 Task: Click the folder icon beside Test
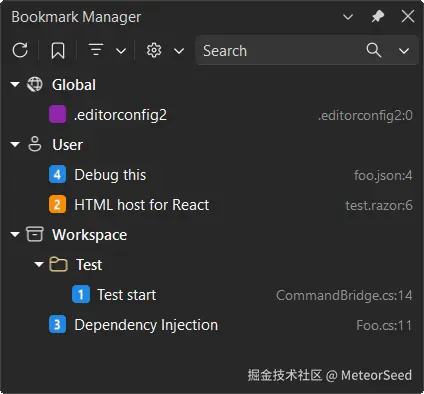[58, 265]
